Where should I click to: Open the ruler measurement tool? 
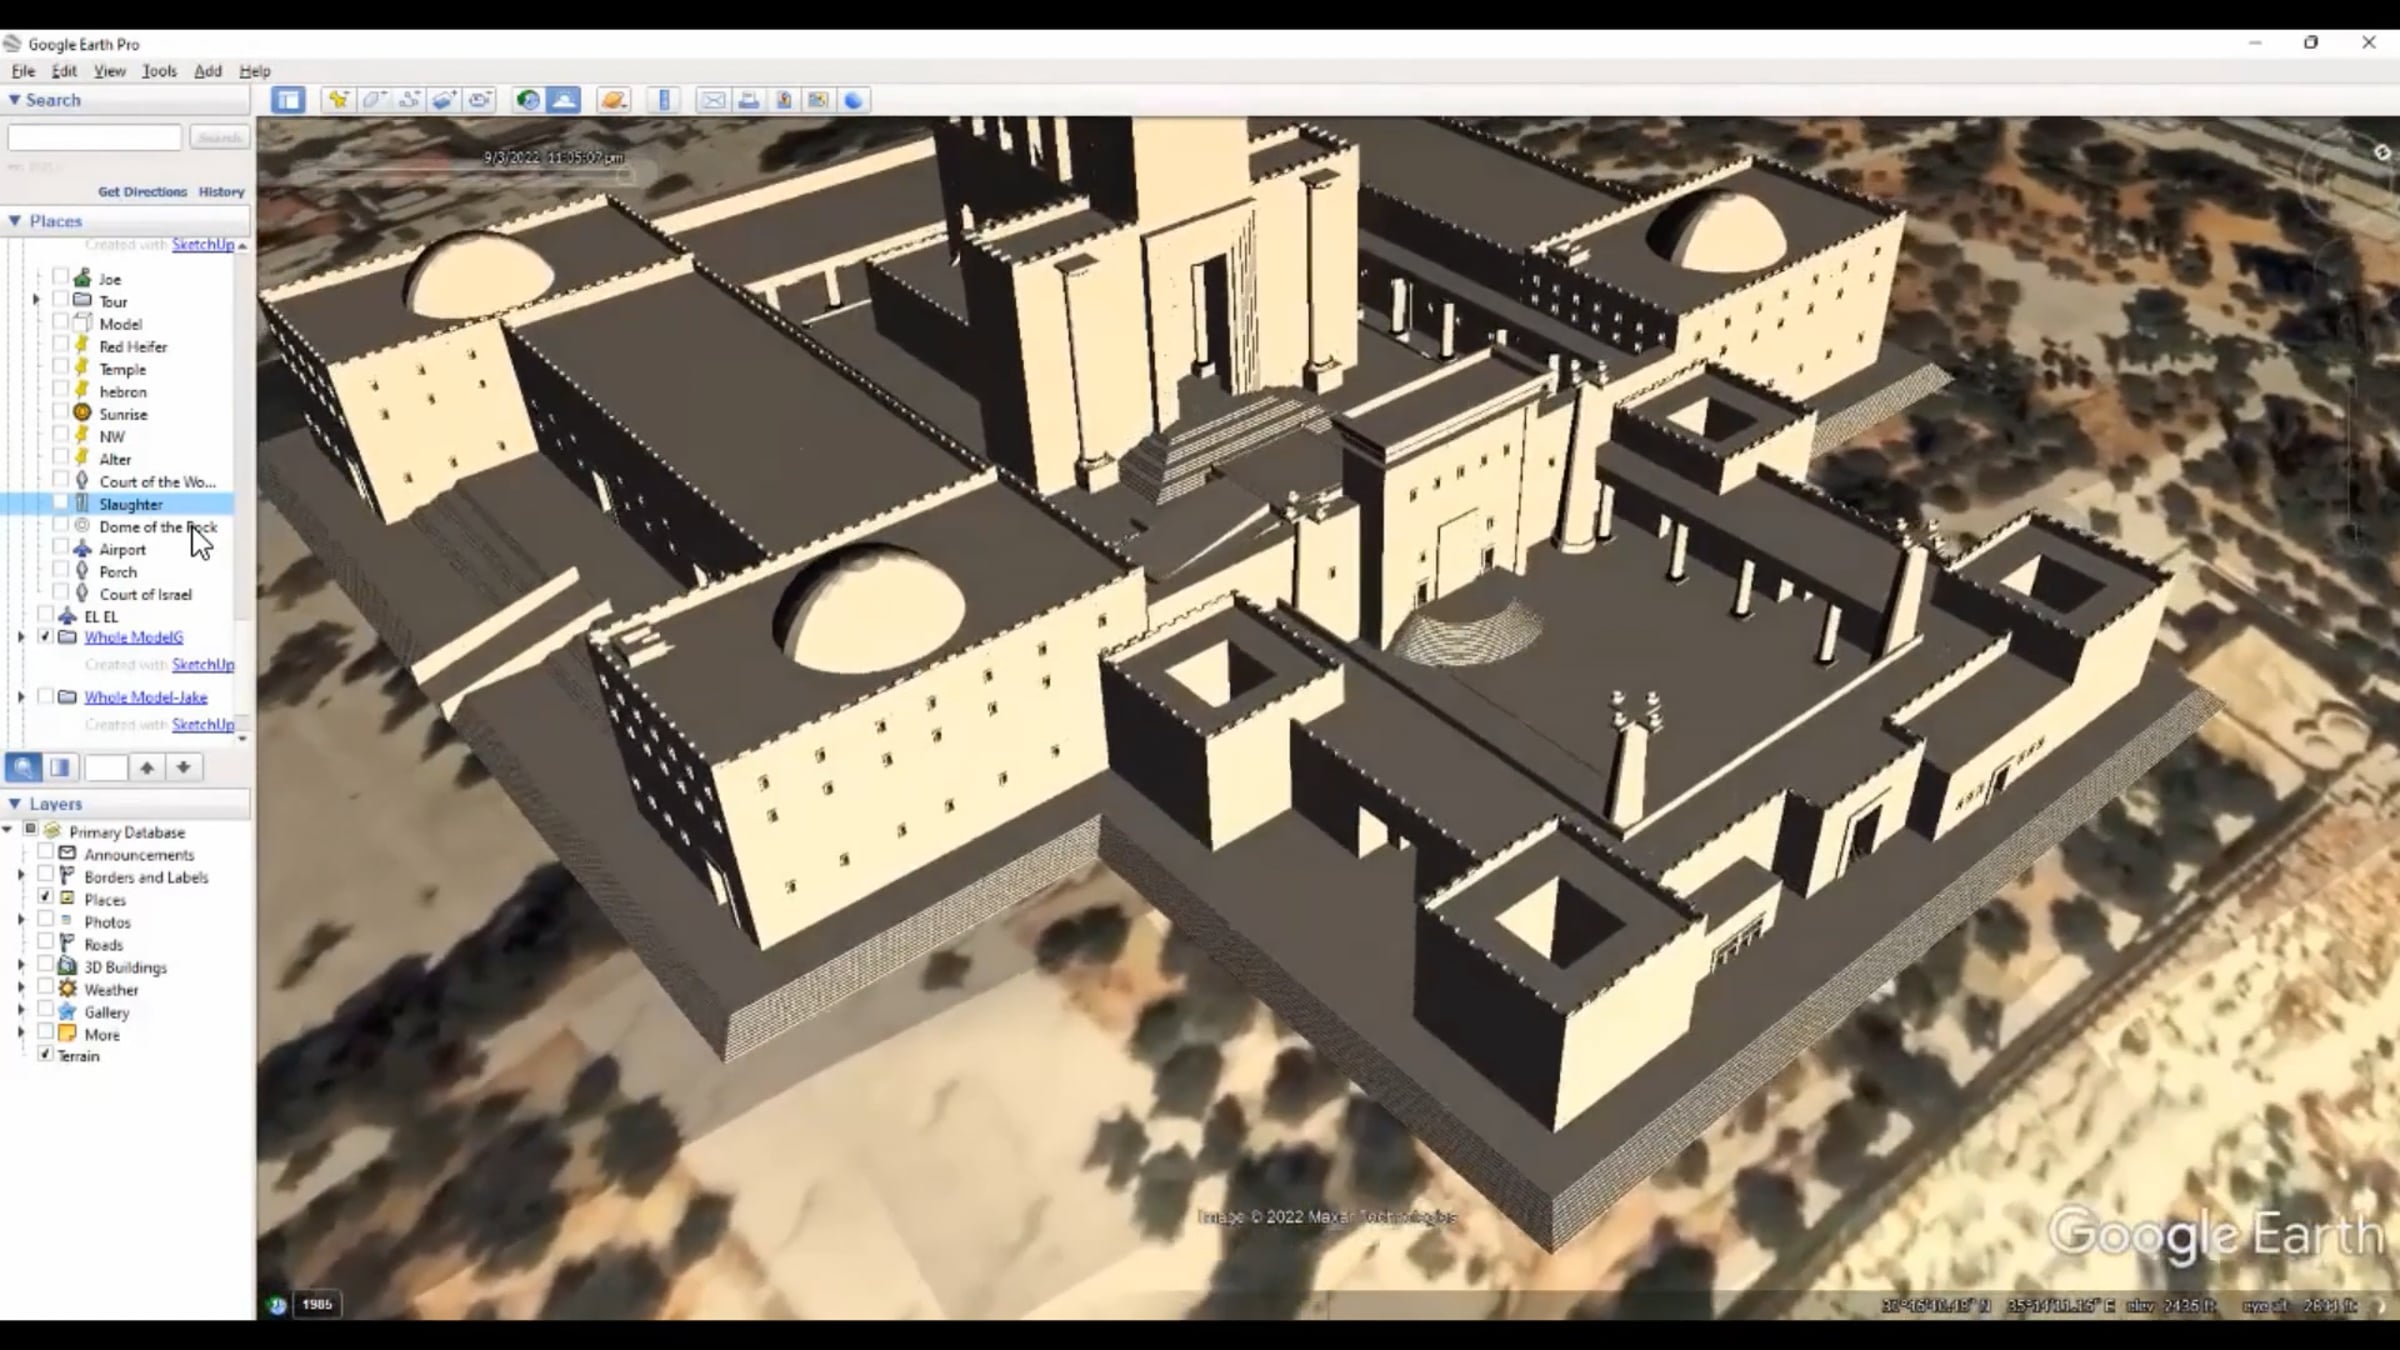tap(664, 100)
